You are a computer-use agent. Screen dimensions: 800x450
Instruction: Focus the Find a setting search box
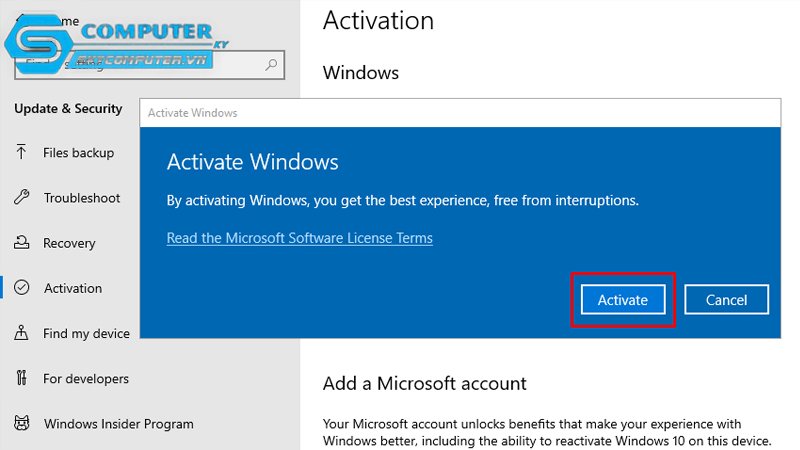149,65
